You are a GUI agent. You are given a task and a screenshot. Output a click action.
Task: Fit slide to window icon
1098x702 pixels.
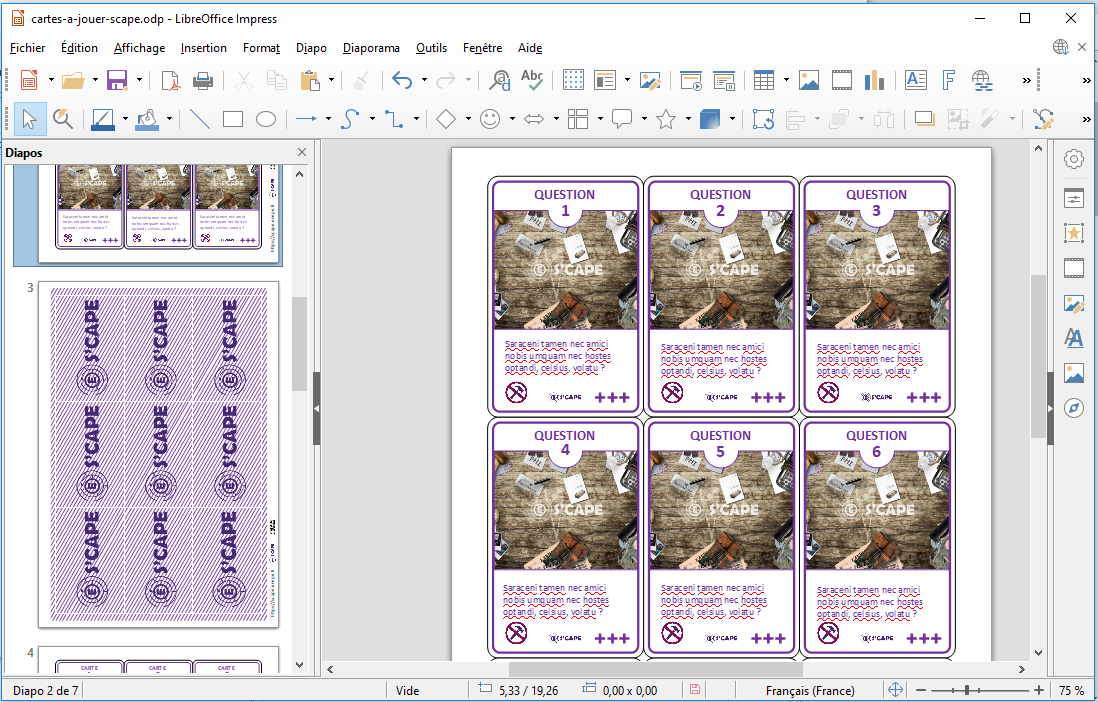pos(895,690)
